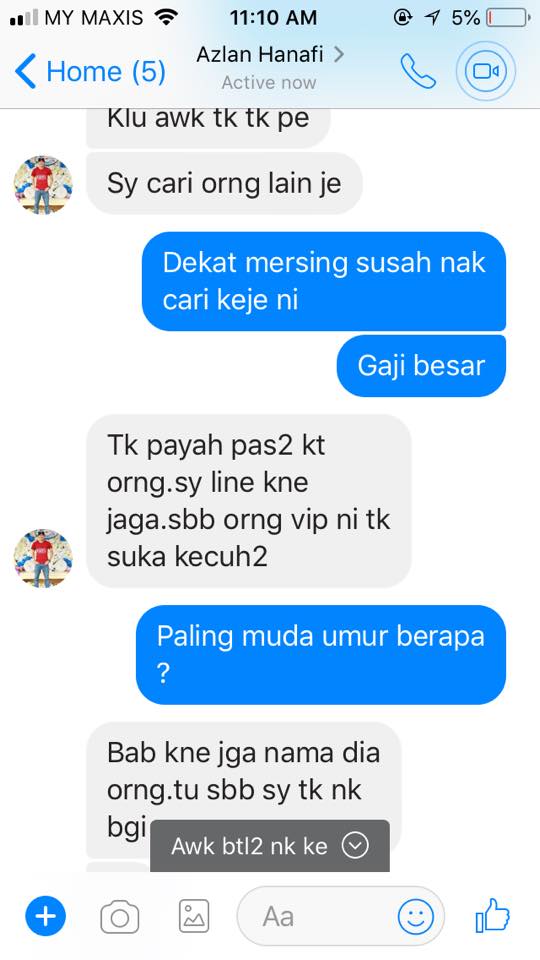Viewport: 540px width, 960px height.
Task: Select the "Gaji besar" sent message bubble
Action: point(421,366)
